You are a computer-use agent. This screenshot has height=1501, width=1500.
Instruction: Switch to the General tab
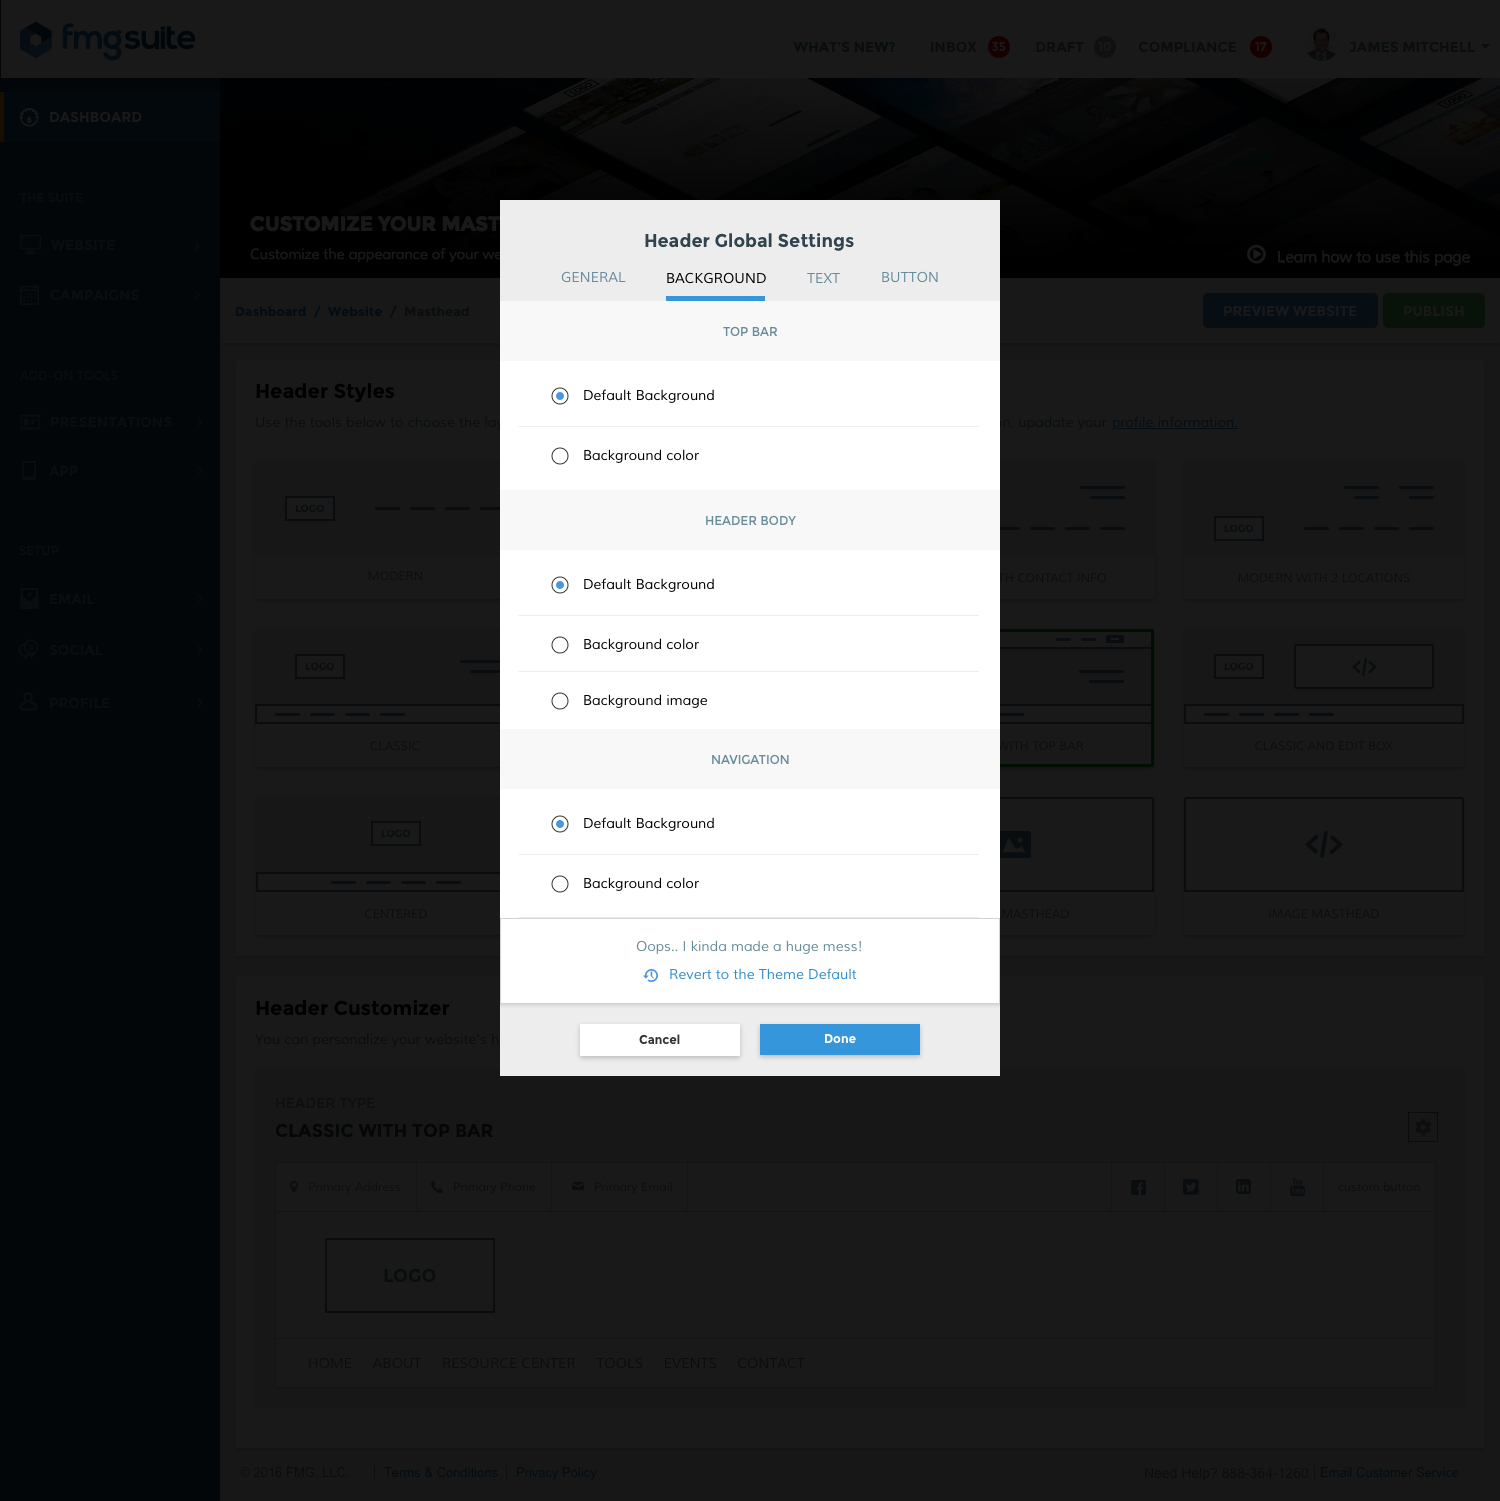(593, 277)
